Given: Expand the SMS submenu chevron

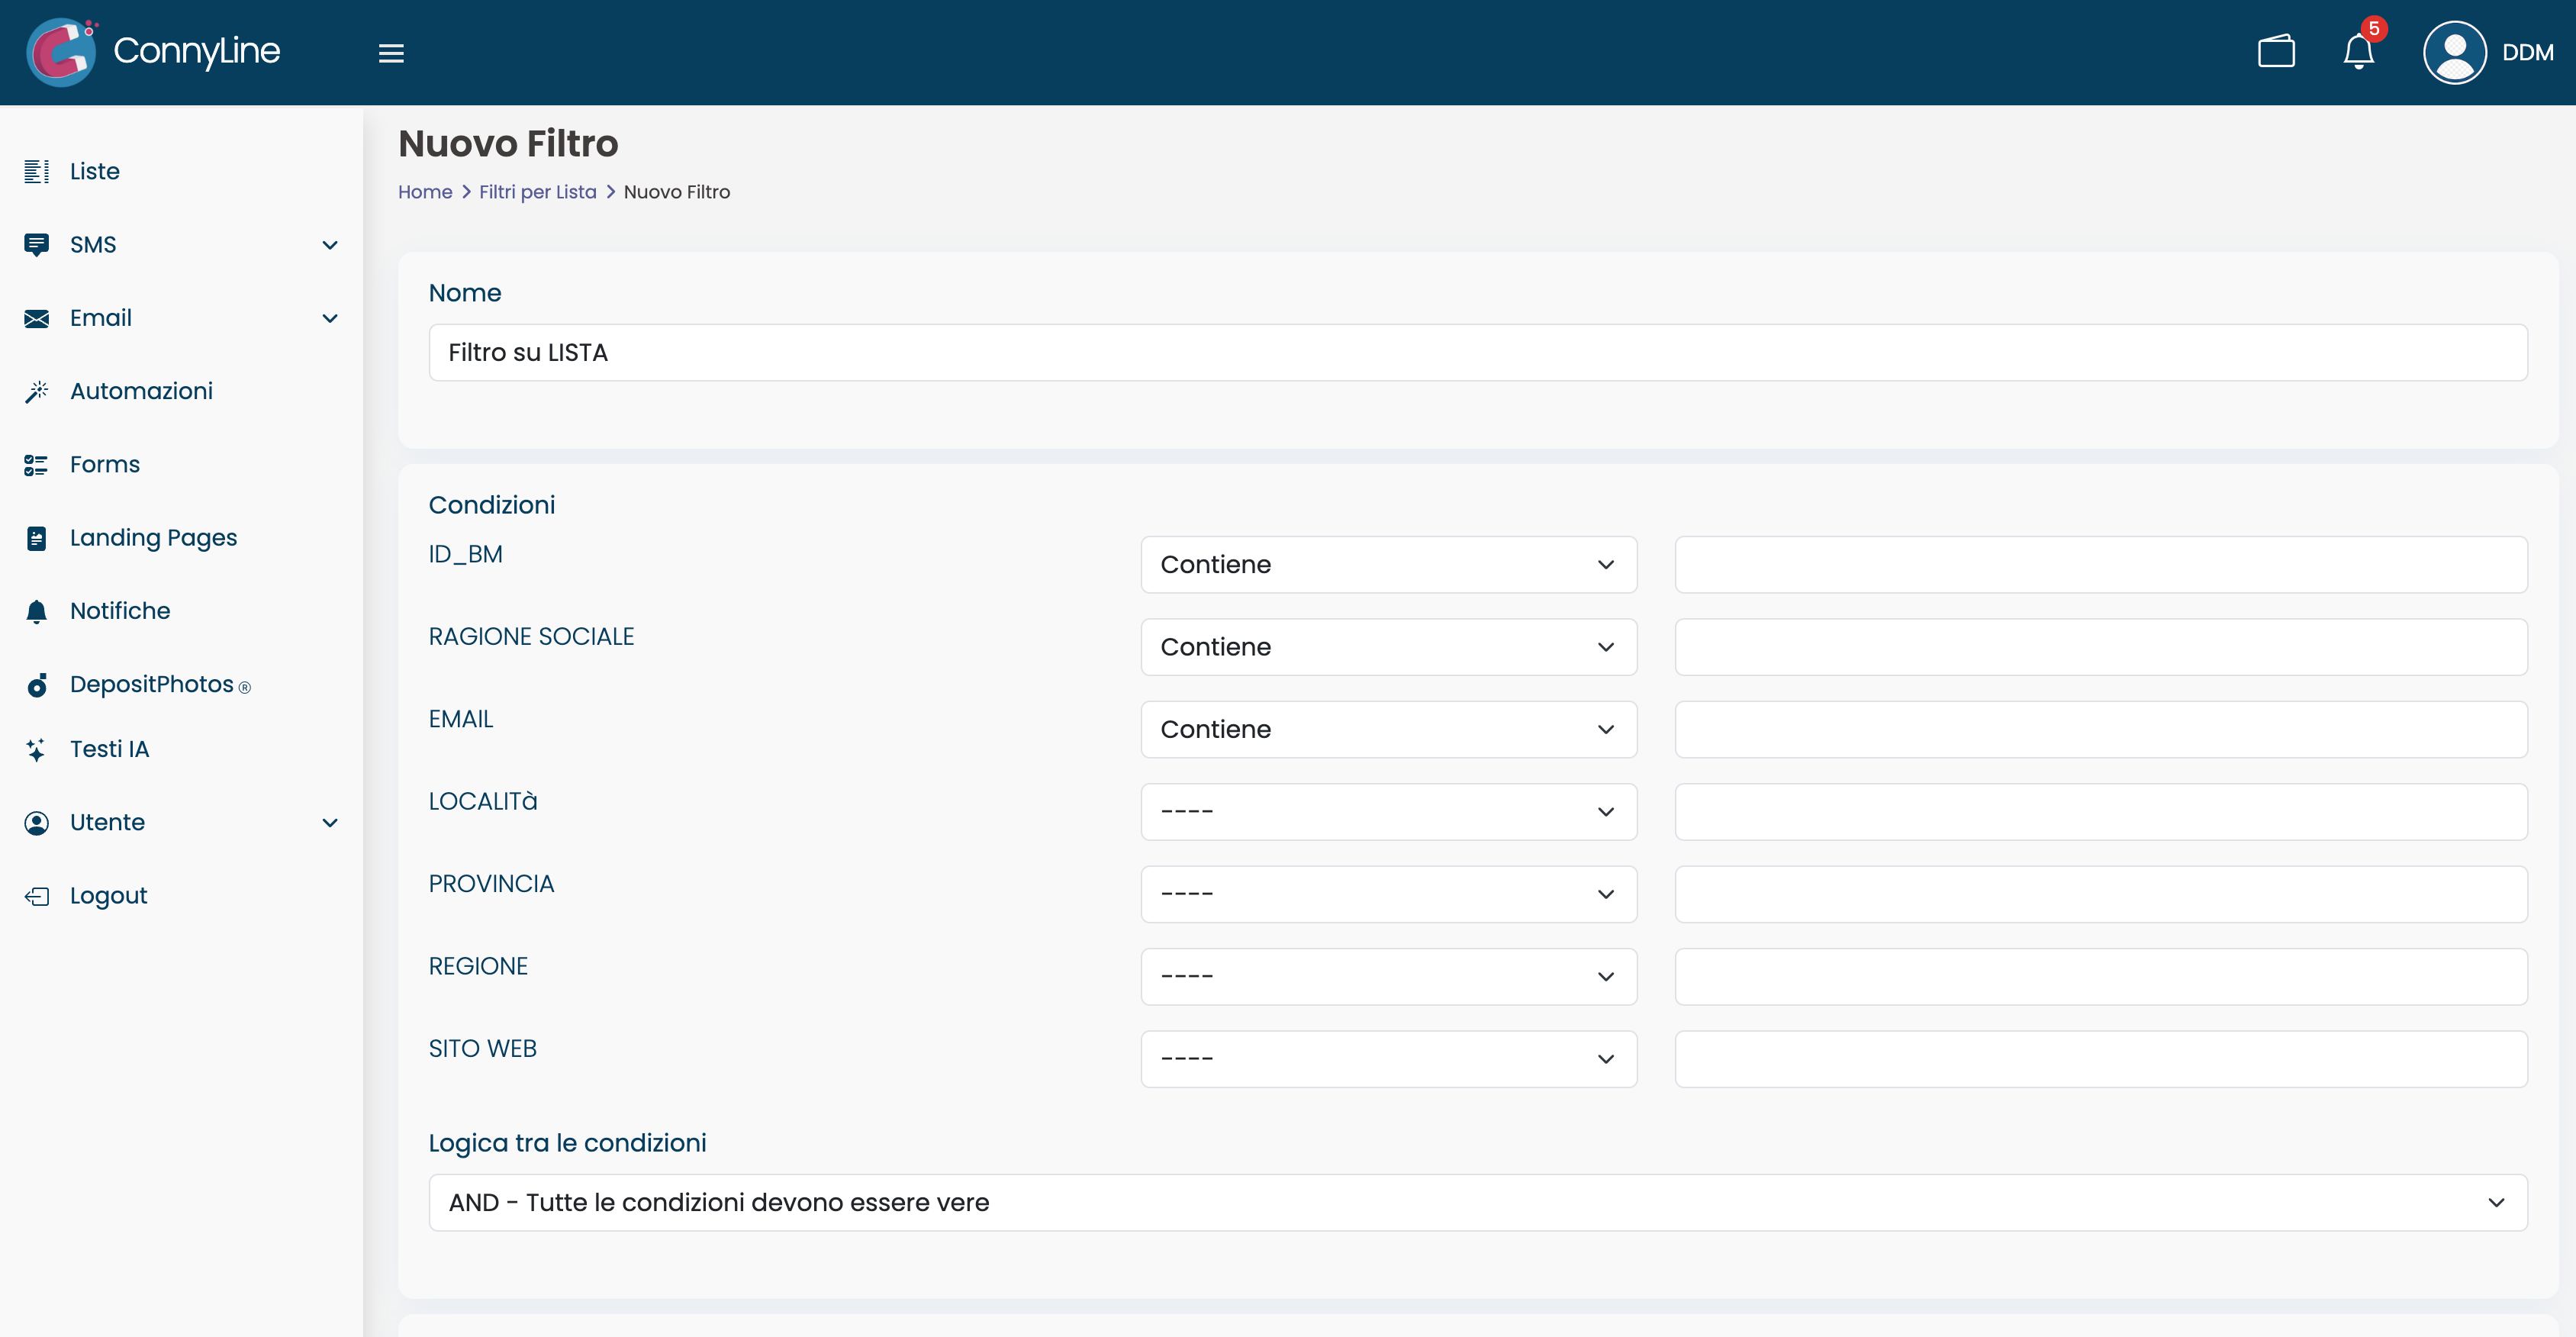Looking at the screenshot, I should pos(330,244).
